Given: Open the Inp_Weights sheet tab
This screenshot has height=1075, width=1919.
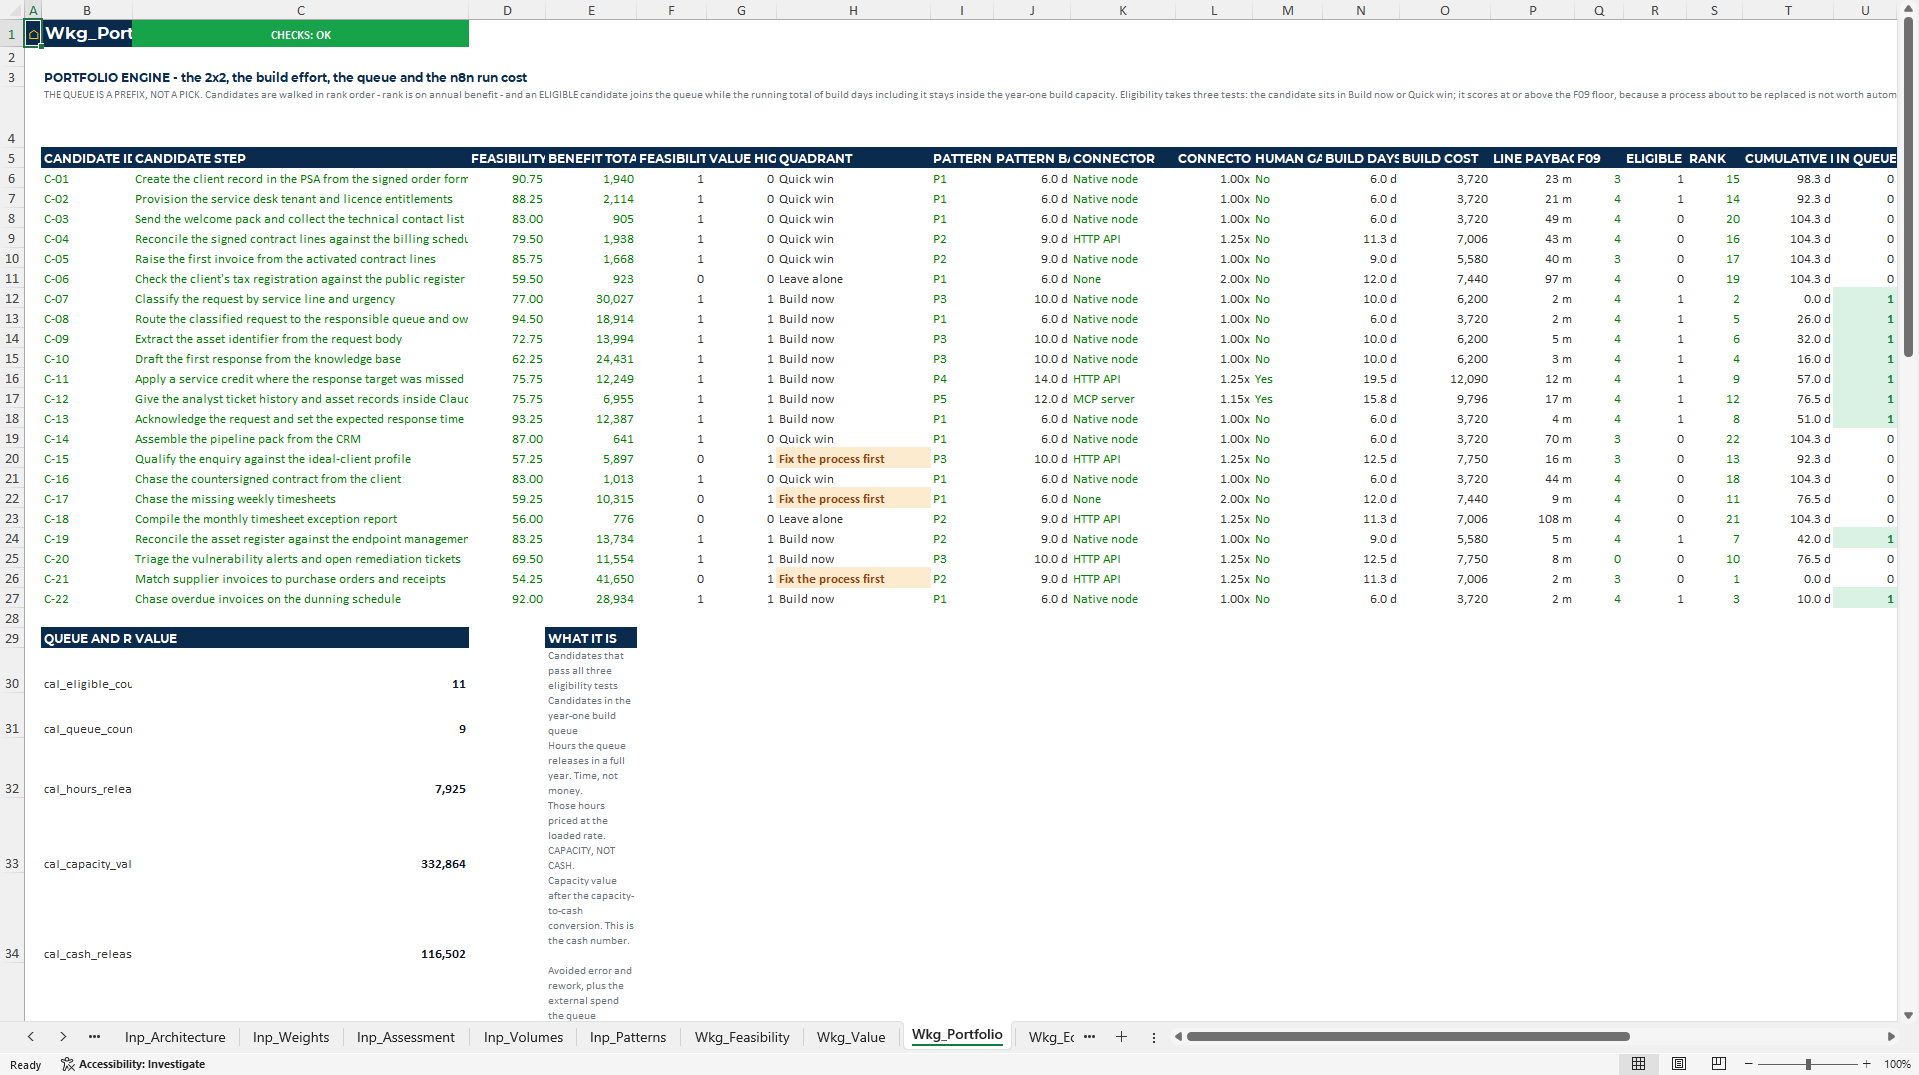Looking at the screenshot, I should click(x=291, y=1037).
